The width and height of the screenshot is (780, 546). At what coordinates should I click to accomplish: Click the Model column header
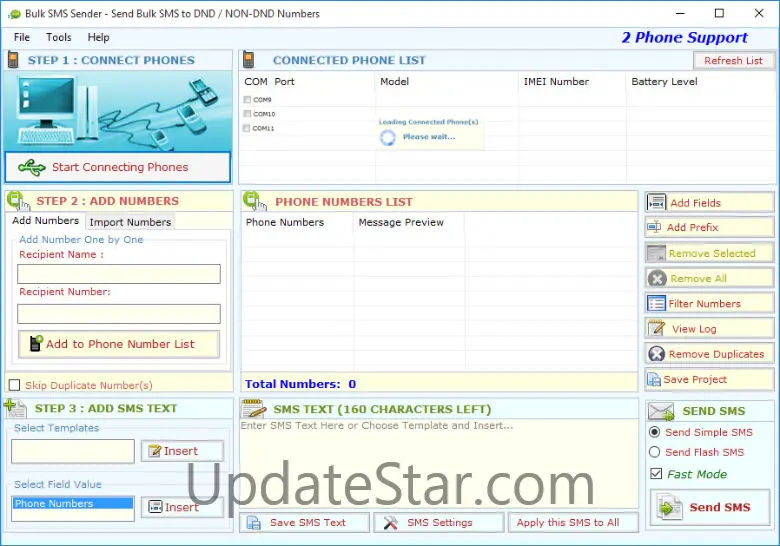point(394,82)
